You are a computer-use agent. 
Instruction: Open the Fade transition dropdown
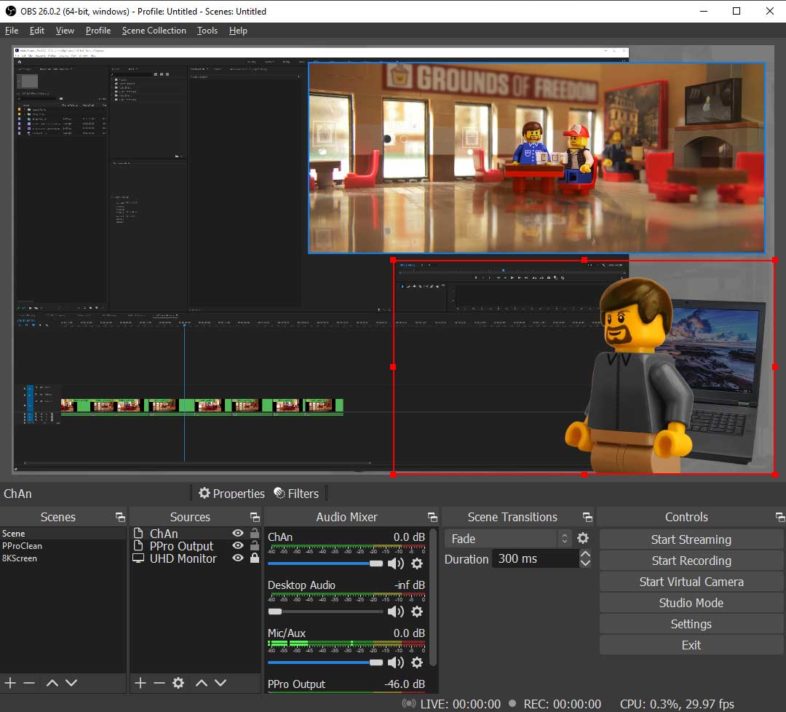tap(507, 539)
